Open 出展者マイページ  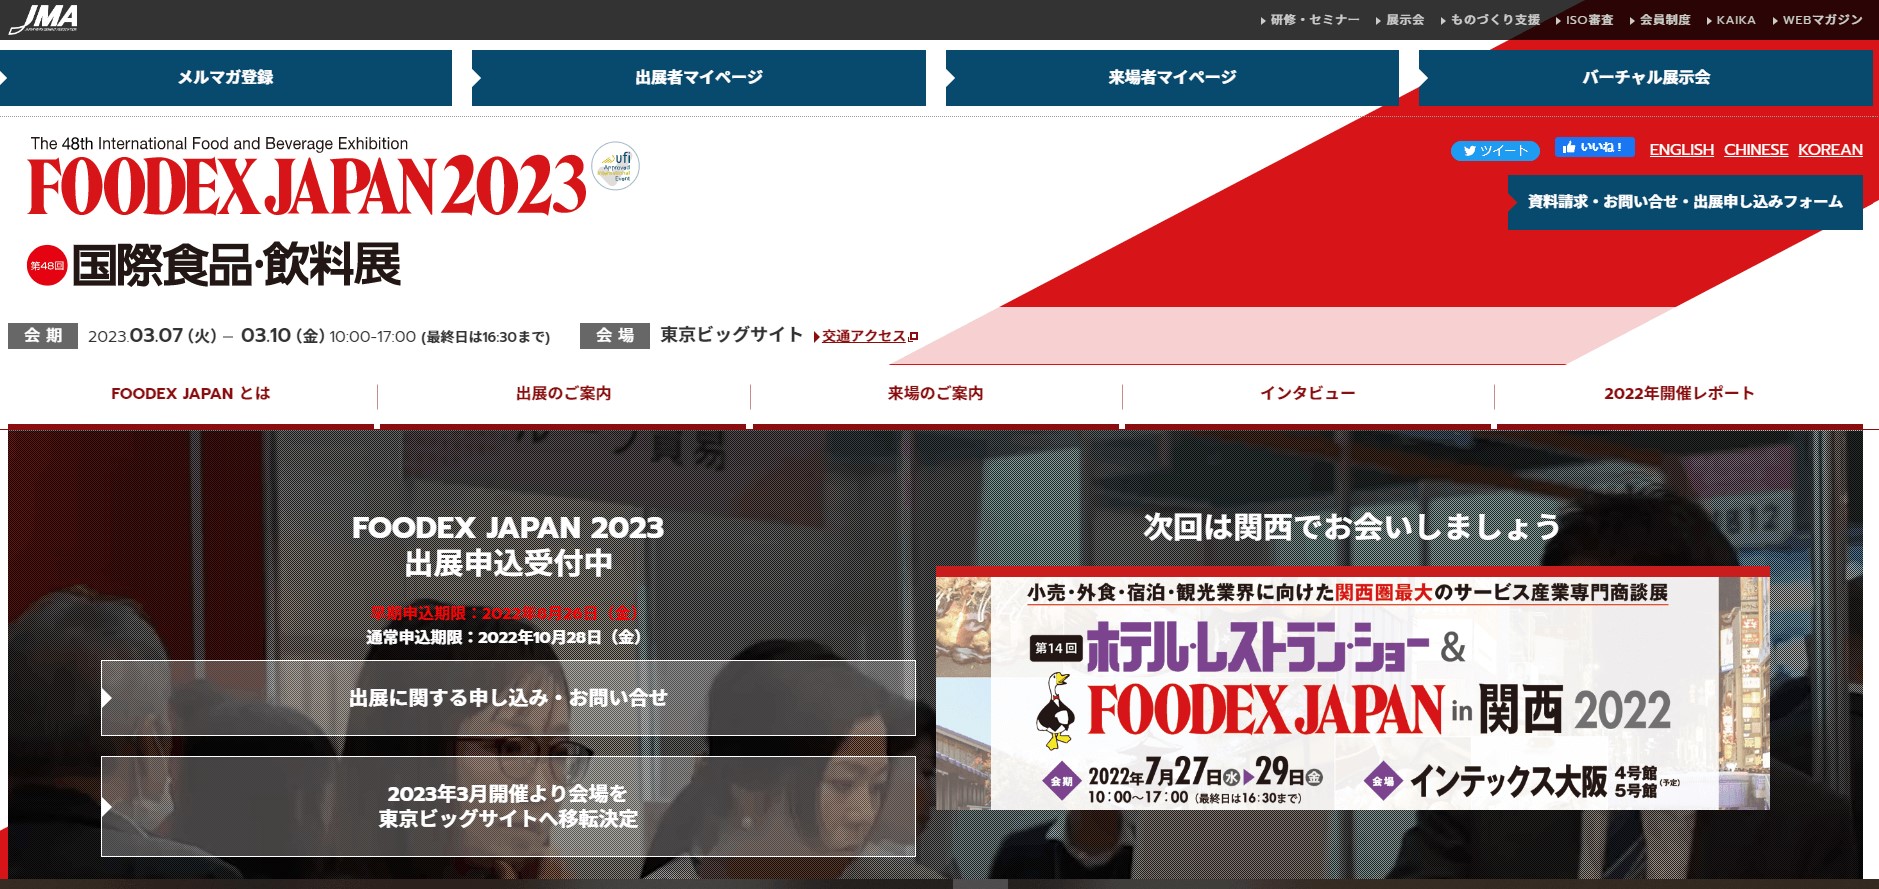click(x=699, y=77)
